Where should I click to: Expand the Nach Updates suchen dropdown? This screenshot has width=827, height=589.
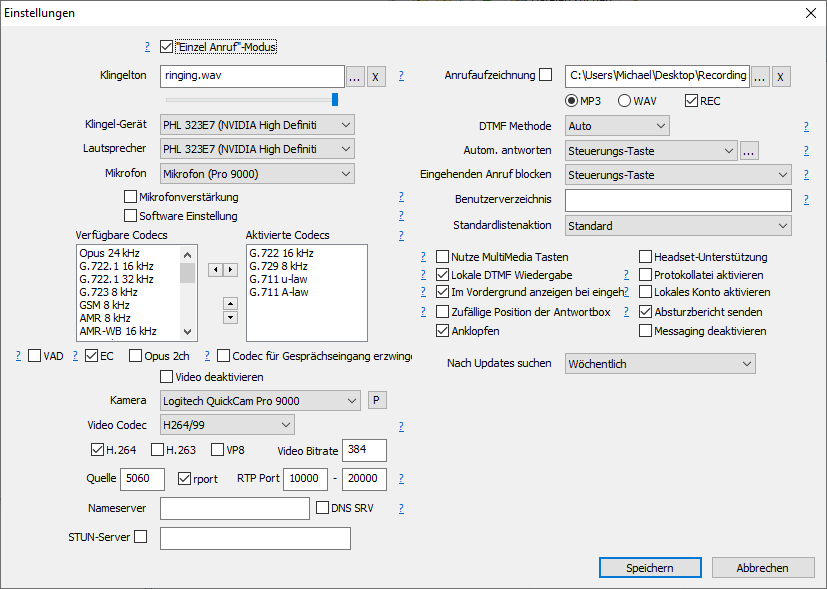[659, 364]
